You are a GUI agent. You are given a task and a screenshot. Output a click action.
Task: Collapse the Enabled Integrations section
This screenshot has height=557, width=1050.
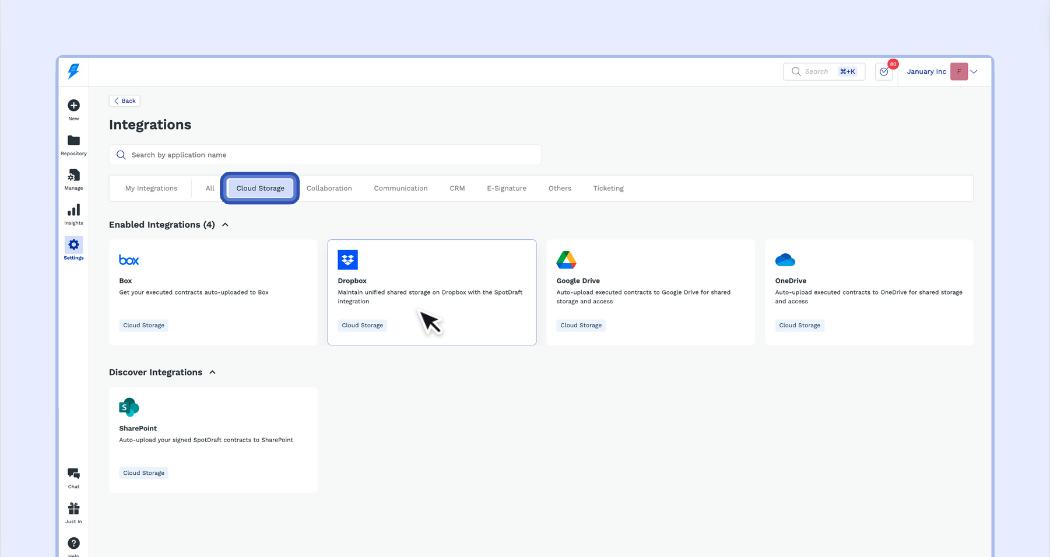click(x=225, y=225)
